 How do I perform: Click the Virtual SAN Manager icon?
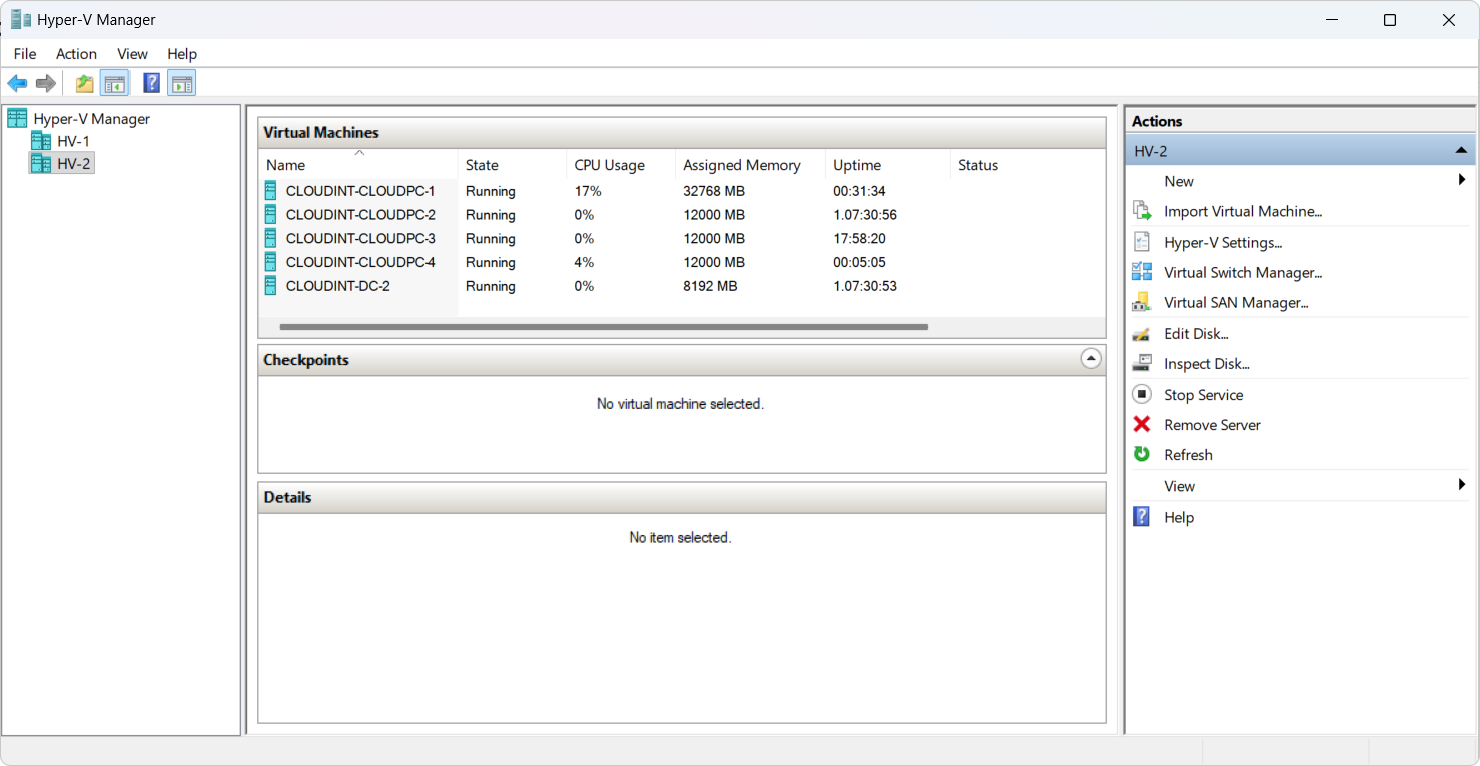(x=1142, y=302)
